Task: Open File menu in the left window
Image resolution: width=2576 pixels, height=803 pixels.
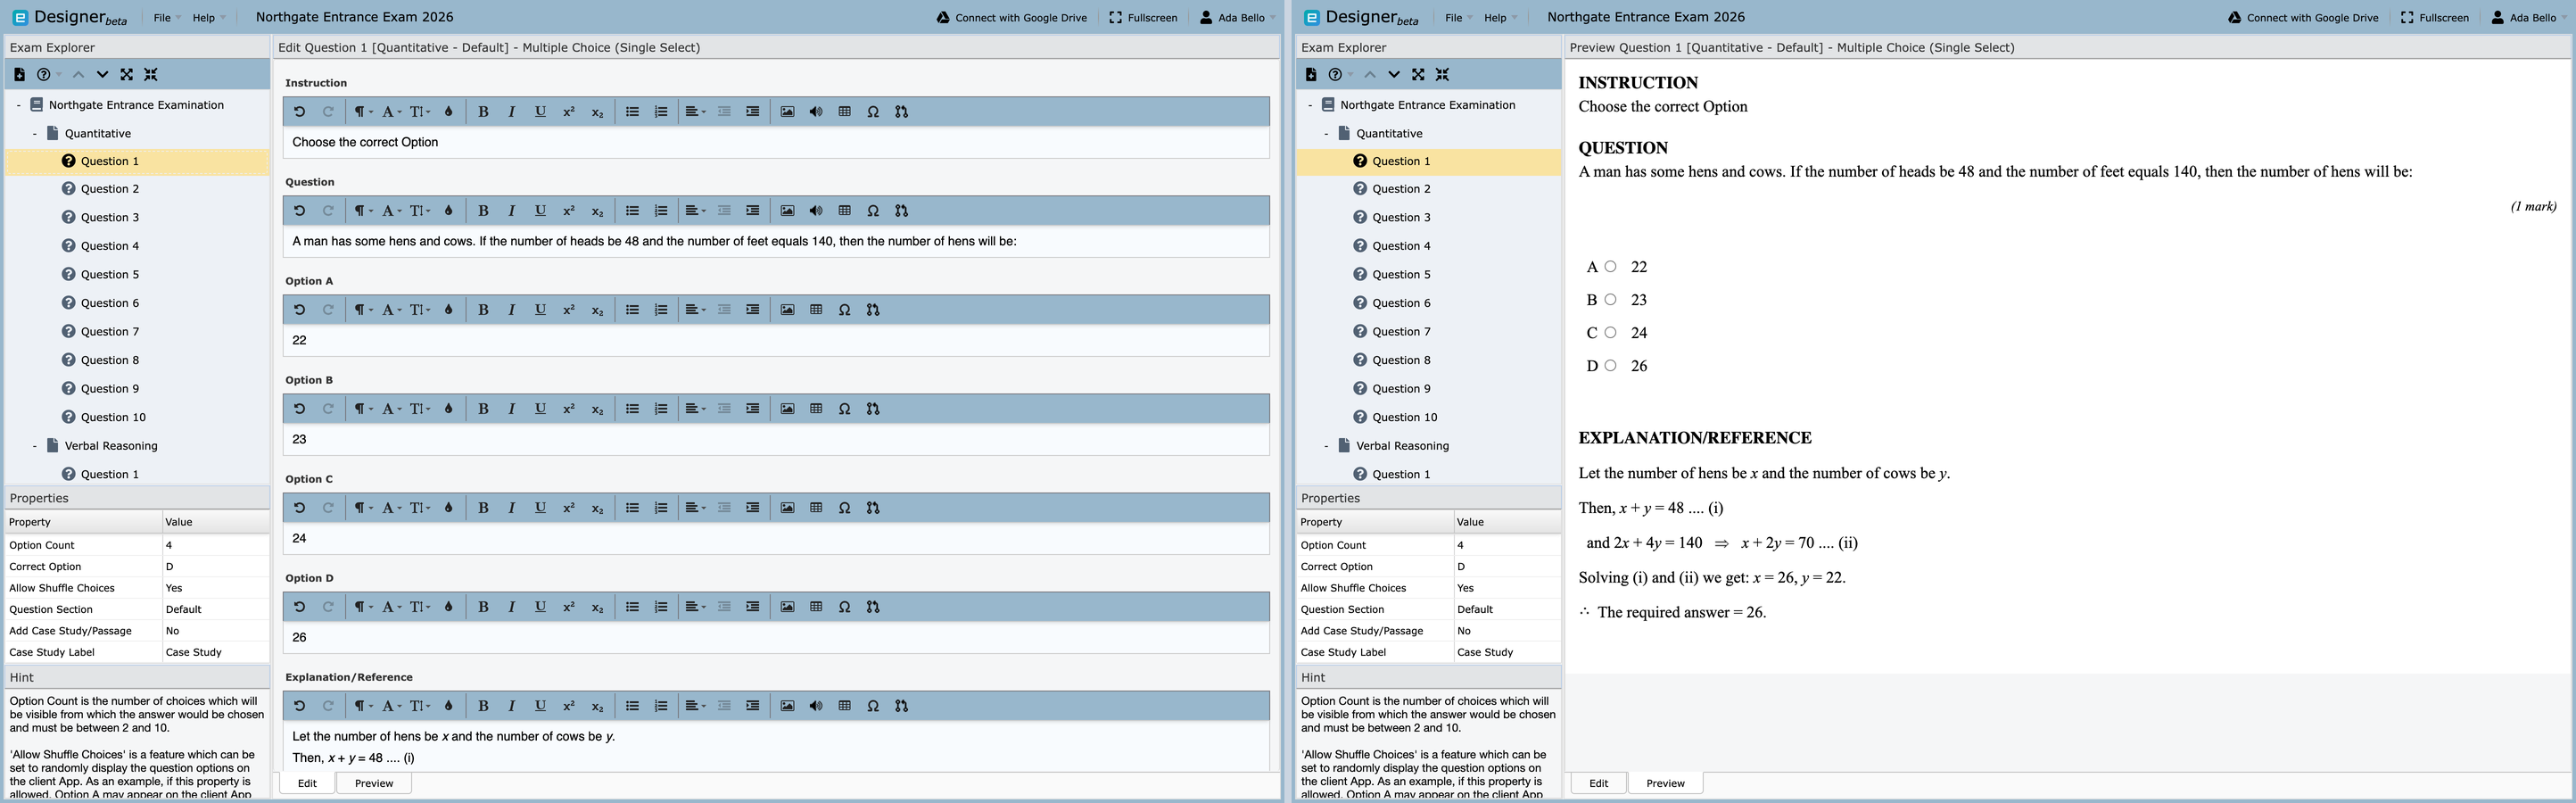Action: tap(166, 17)
